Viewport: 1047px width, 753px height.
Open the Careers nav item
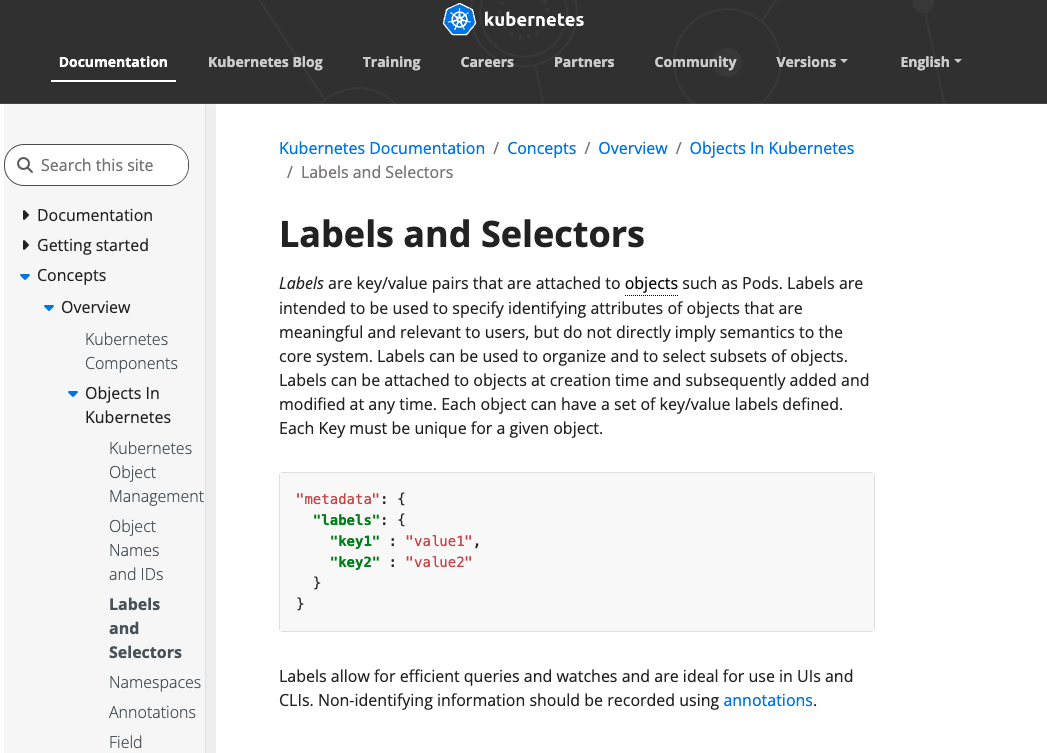coord(487,62)
